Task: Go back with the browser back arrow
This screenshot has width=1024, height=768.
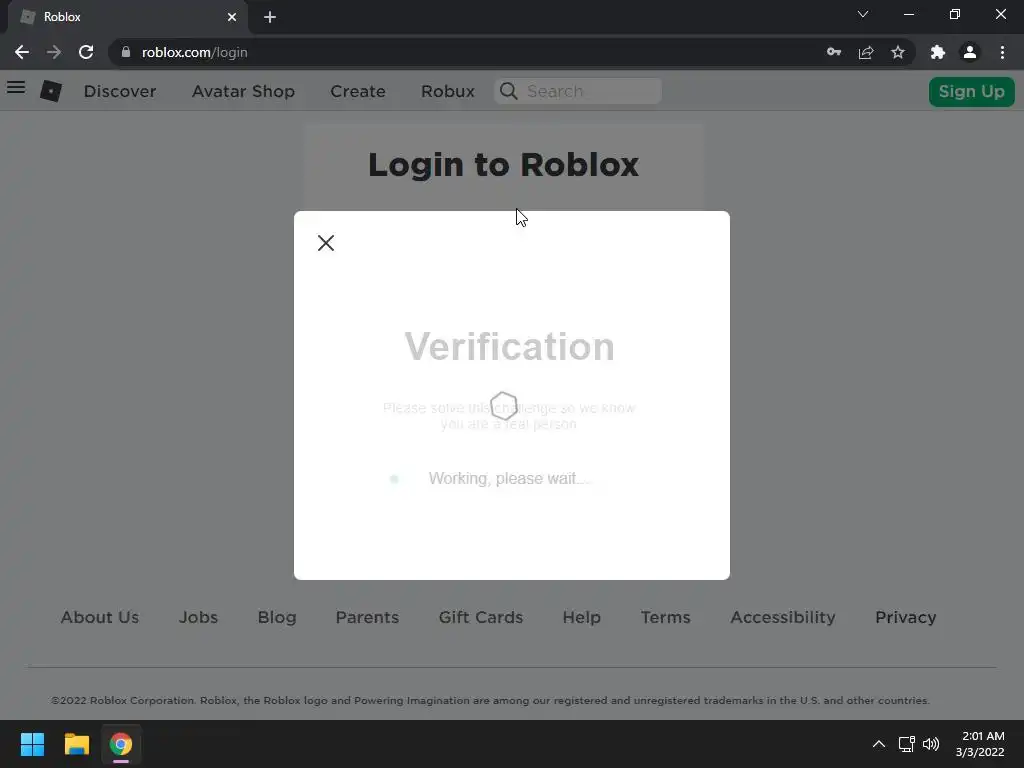Action: 22,52
